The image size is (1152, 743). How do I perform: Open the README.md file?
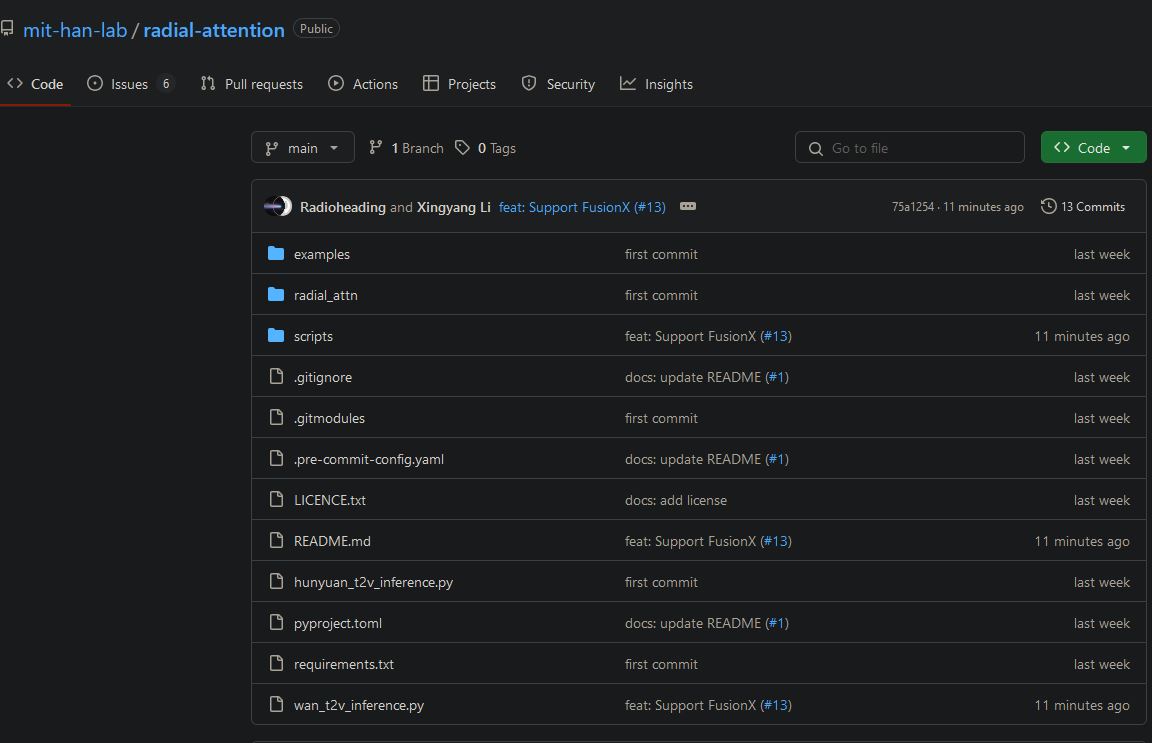[332, 542]
